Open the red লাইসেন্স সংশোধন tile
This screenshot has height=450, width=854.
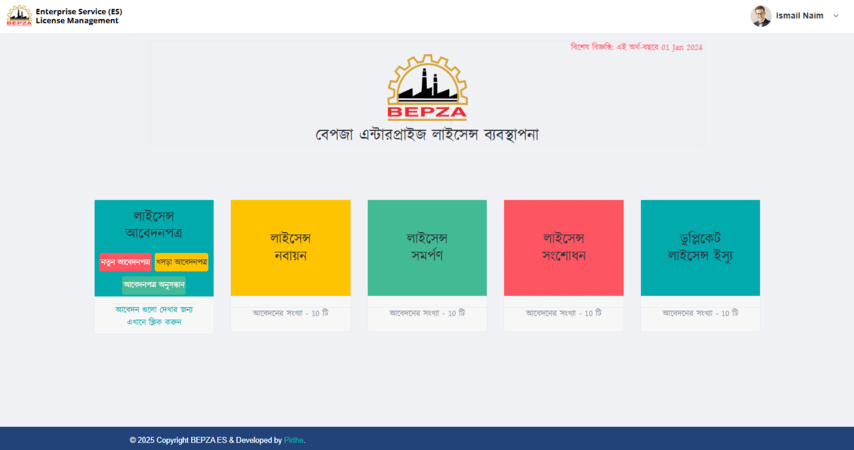564,248
